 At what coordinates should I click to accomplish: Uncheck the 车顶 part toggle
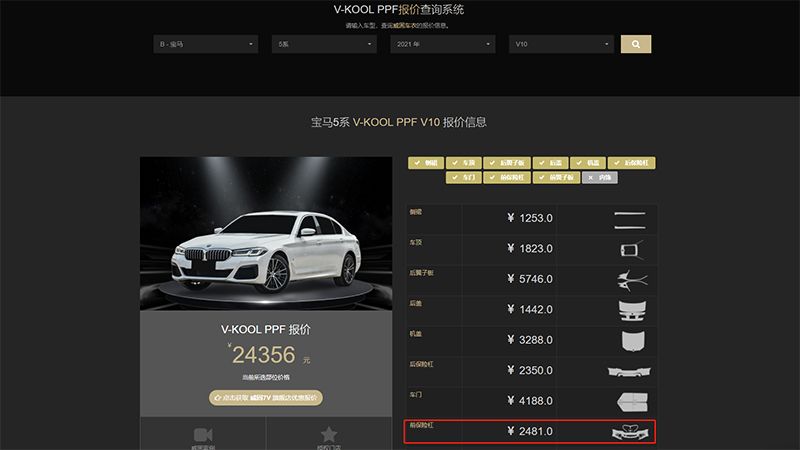[x=463, y=162]
